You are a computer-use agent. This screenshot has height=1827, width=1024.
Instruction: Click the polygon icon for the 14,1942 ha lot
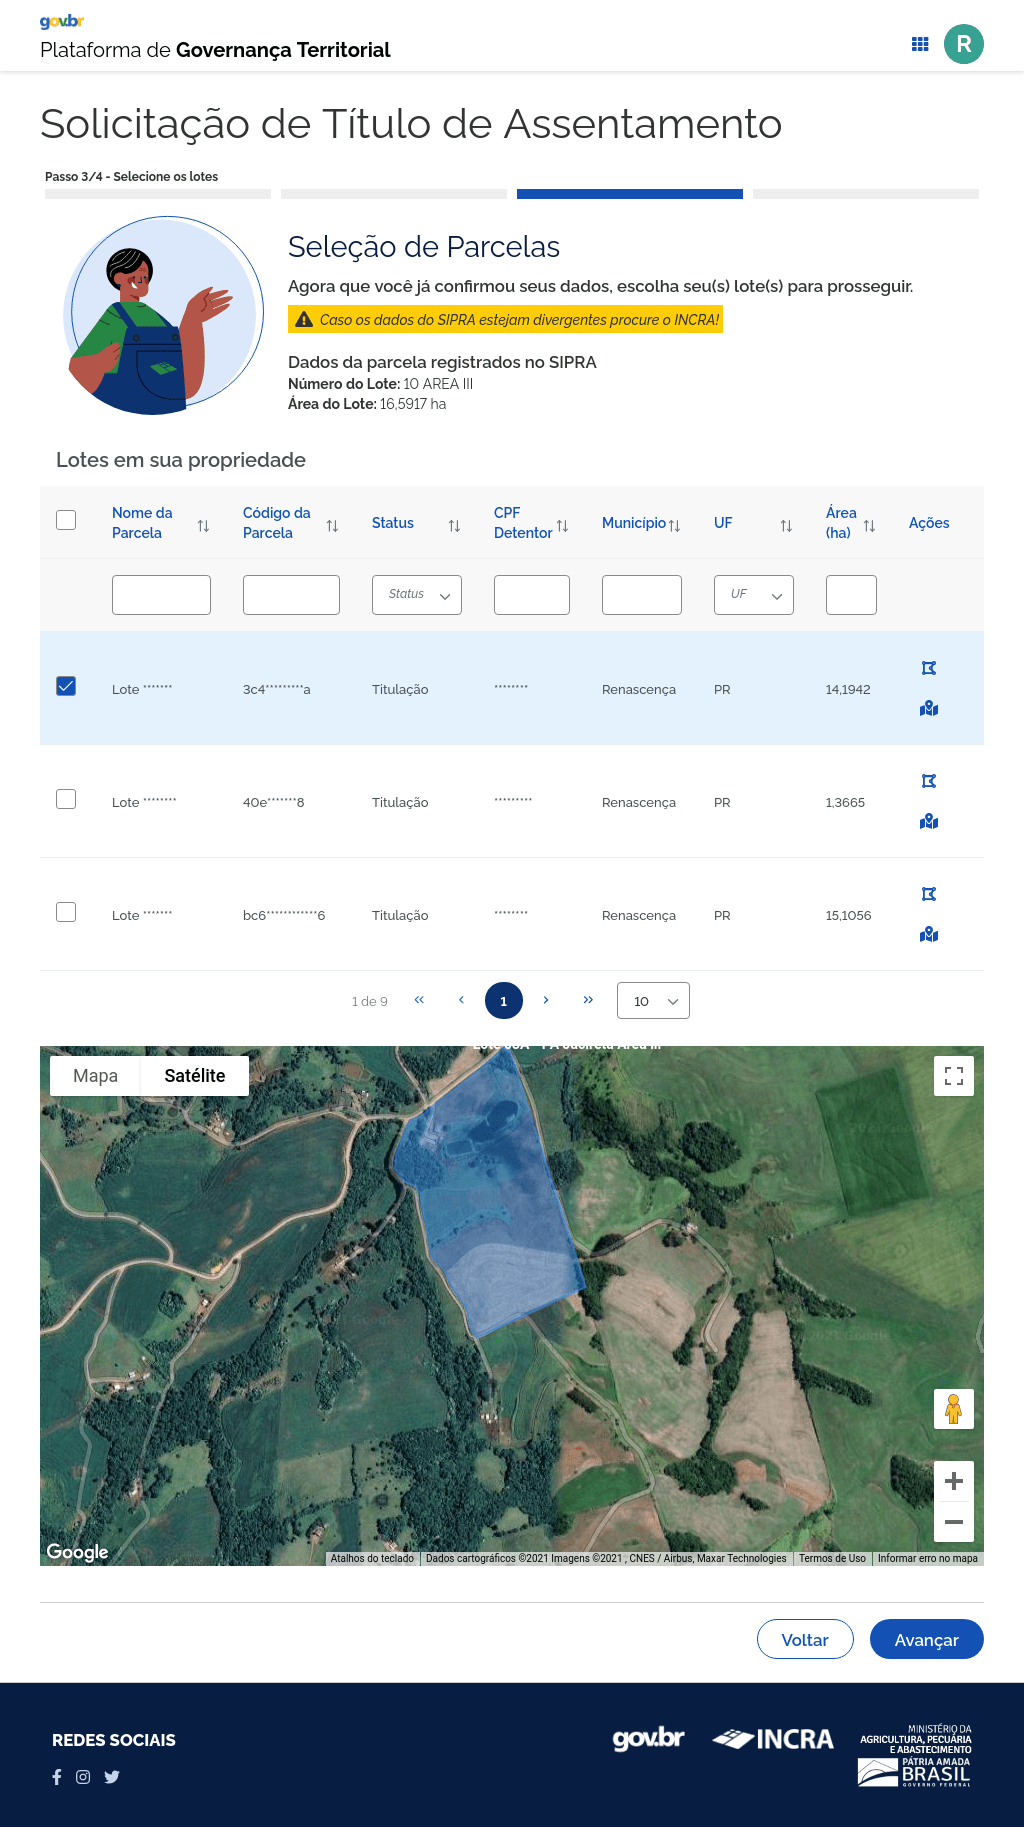click(929, 668)
